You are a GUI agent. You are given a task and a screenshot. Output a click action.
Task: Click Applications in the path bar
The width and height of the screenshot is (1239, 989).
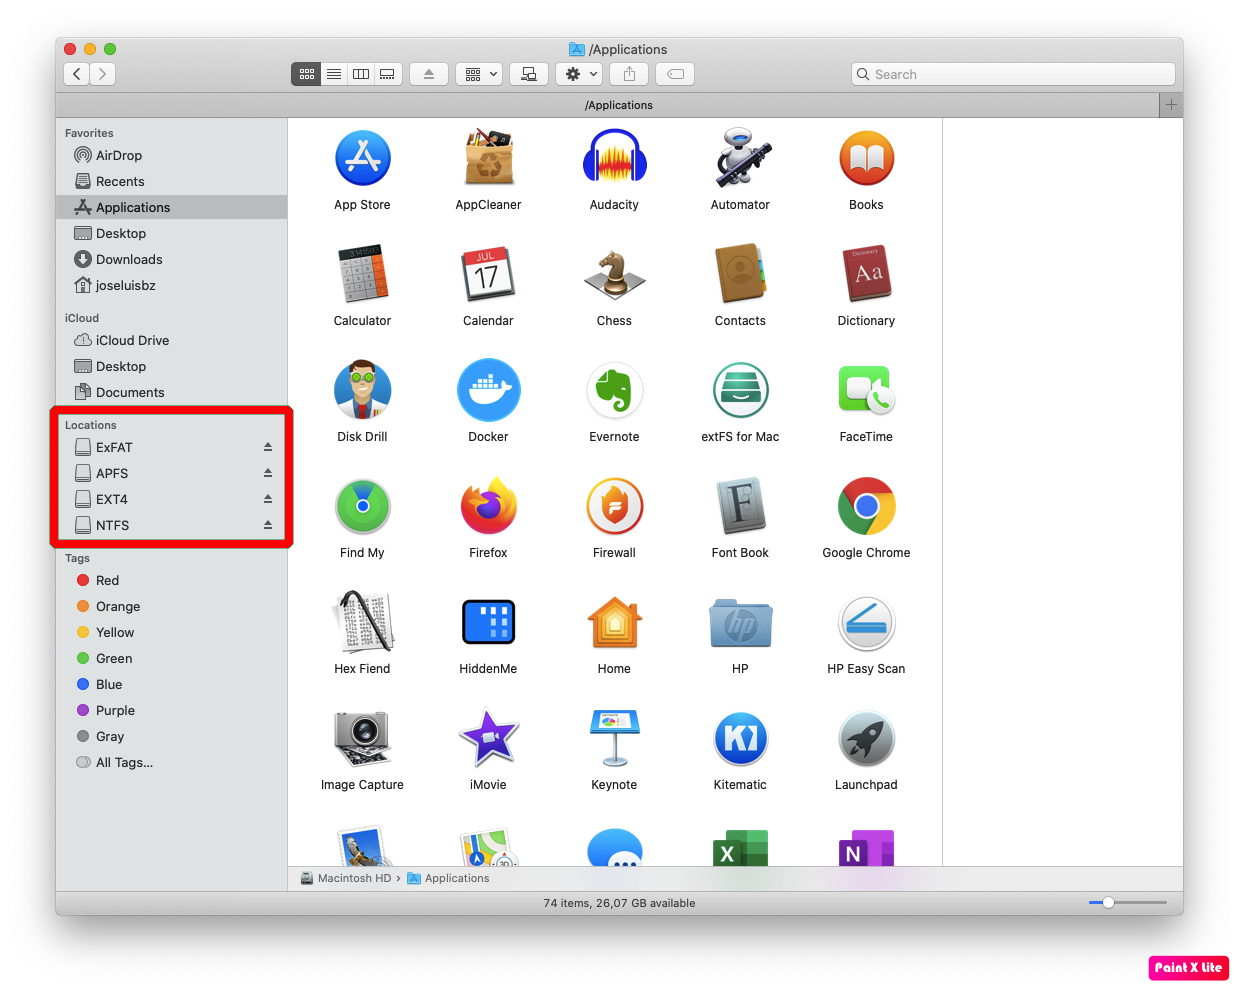coord(448,878)
